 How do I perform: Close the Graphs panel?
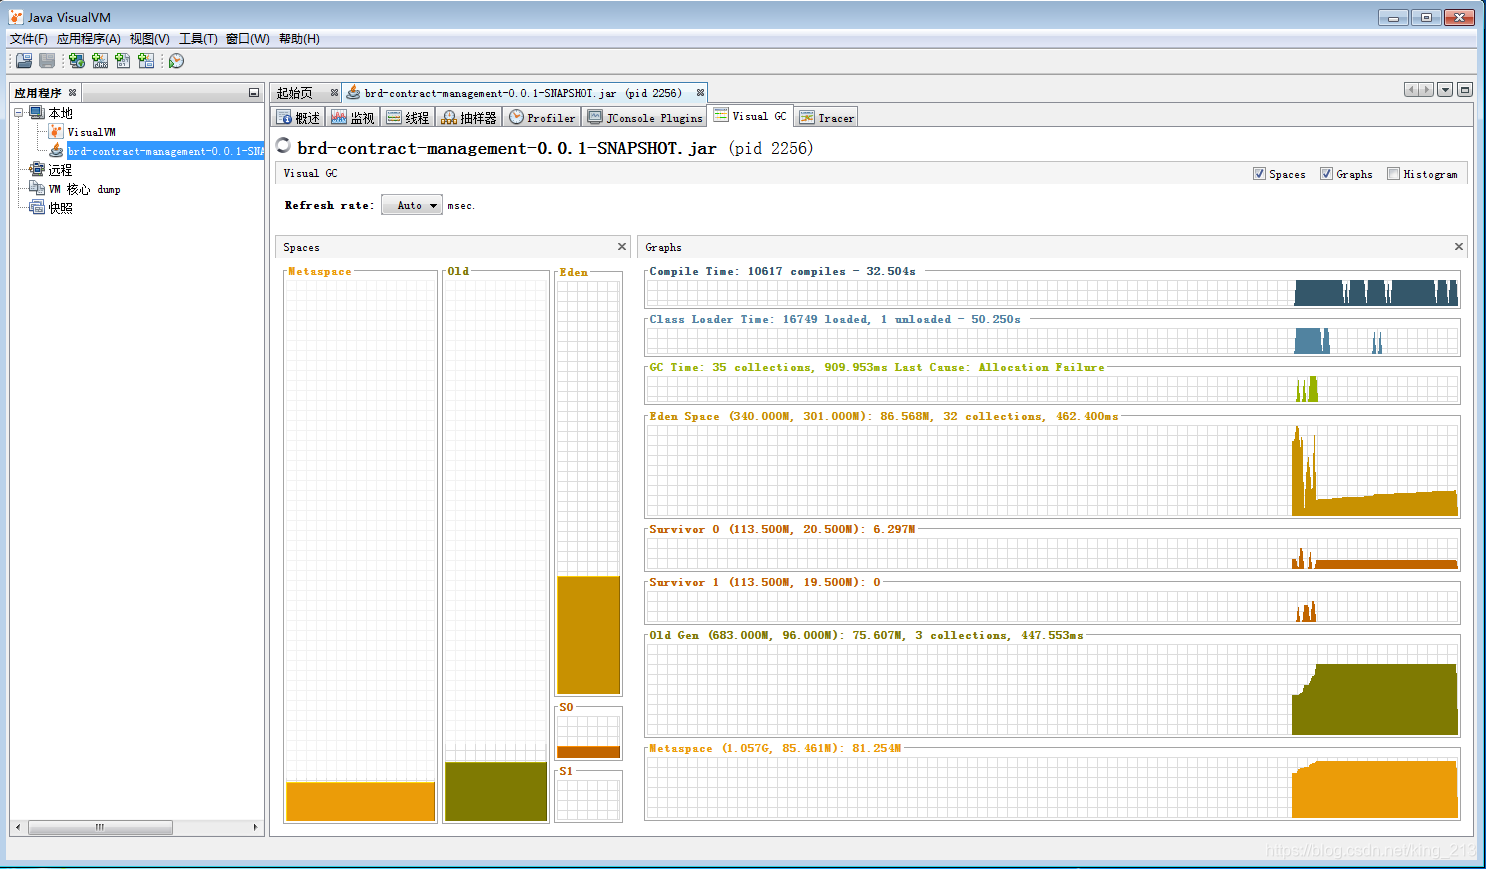(x=1459, y=246)
